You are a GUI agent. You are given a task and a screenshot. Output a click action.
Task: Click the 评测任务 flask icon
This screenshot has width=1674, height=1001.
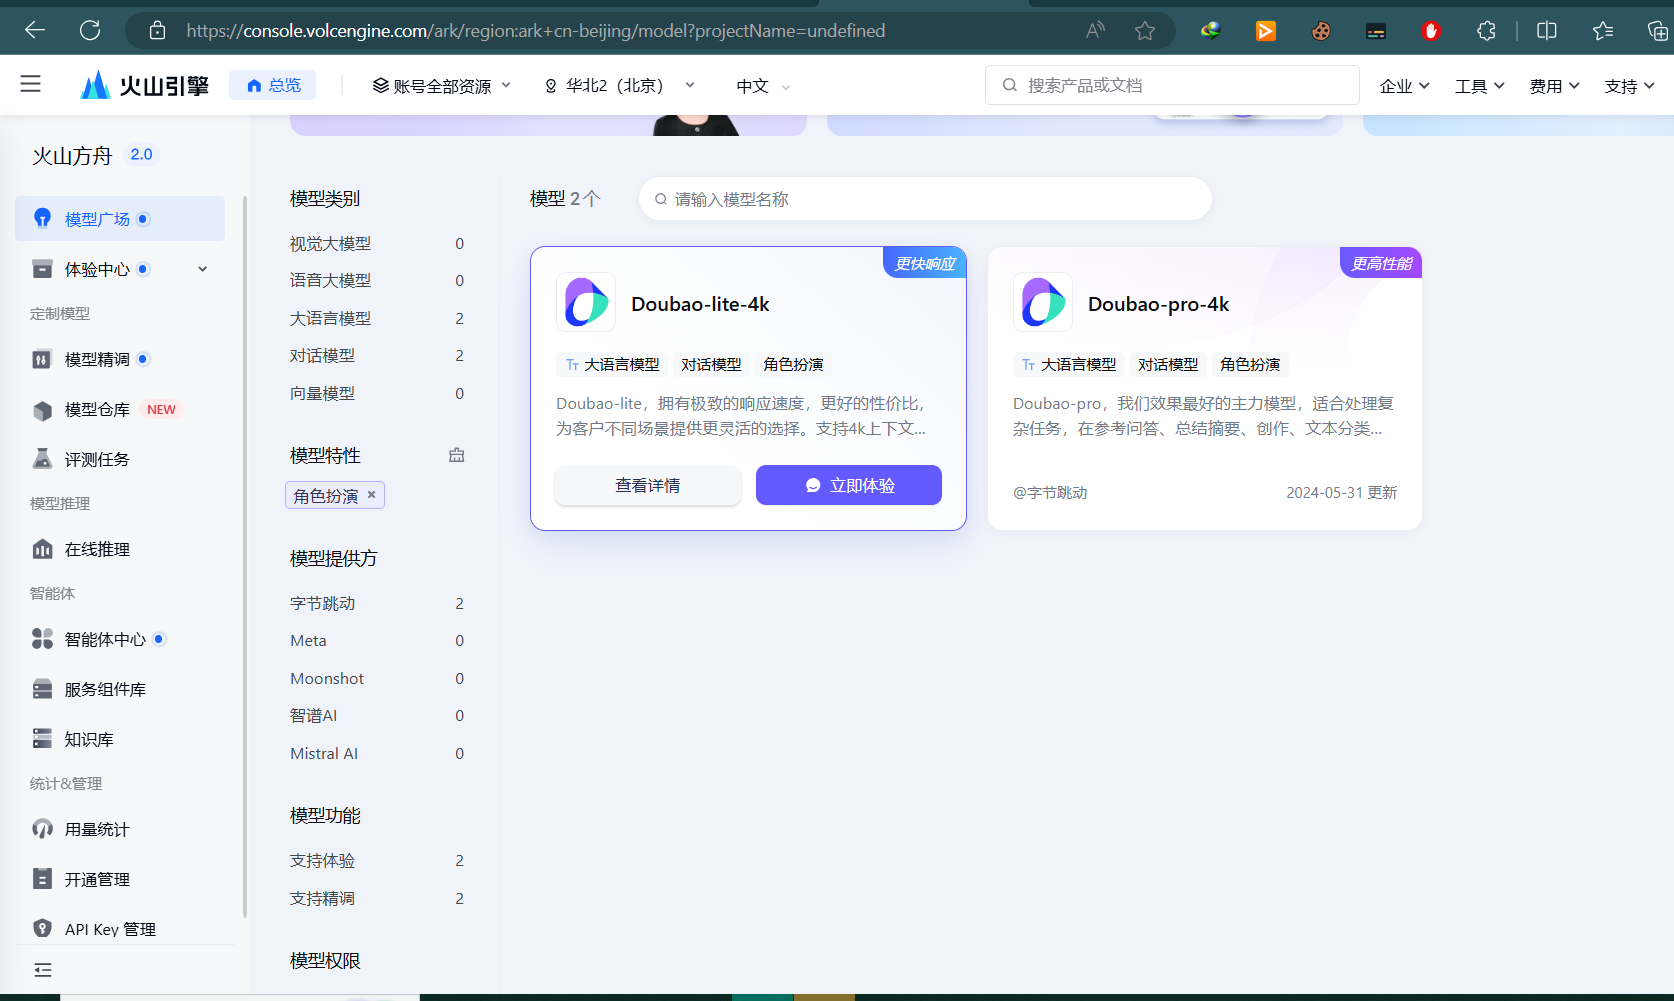[x=42, y=459]
